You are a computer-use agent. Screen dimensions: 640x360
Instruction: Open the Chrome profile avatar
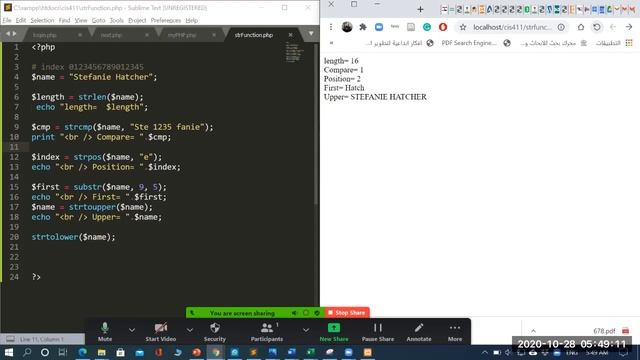347,27
